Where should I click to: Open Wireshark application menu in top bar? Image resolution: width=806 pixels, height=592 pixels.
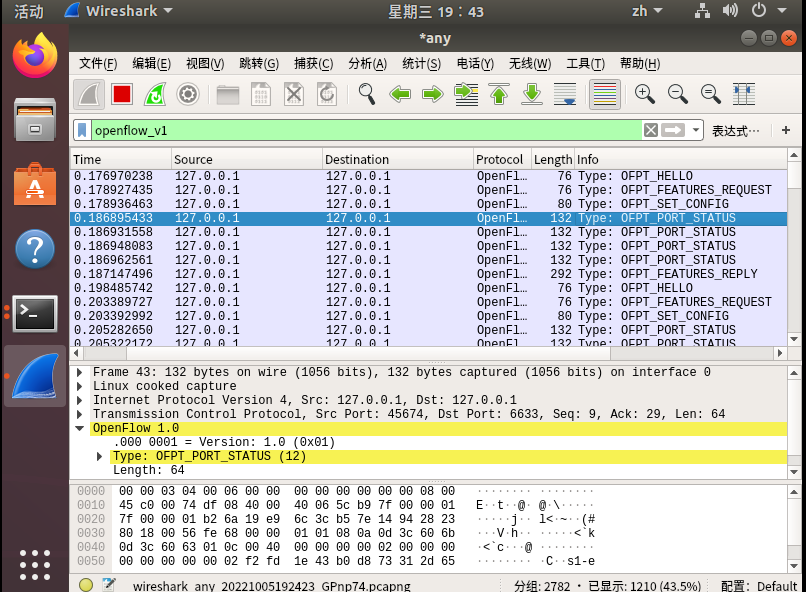pos(119,11)
